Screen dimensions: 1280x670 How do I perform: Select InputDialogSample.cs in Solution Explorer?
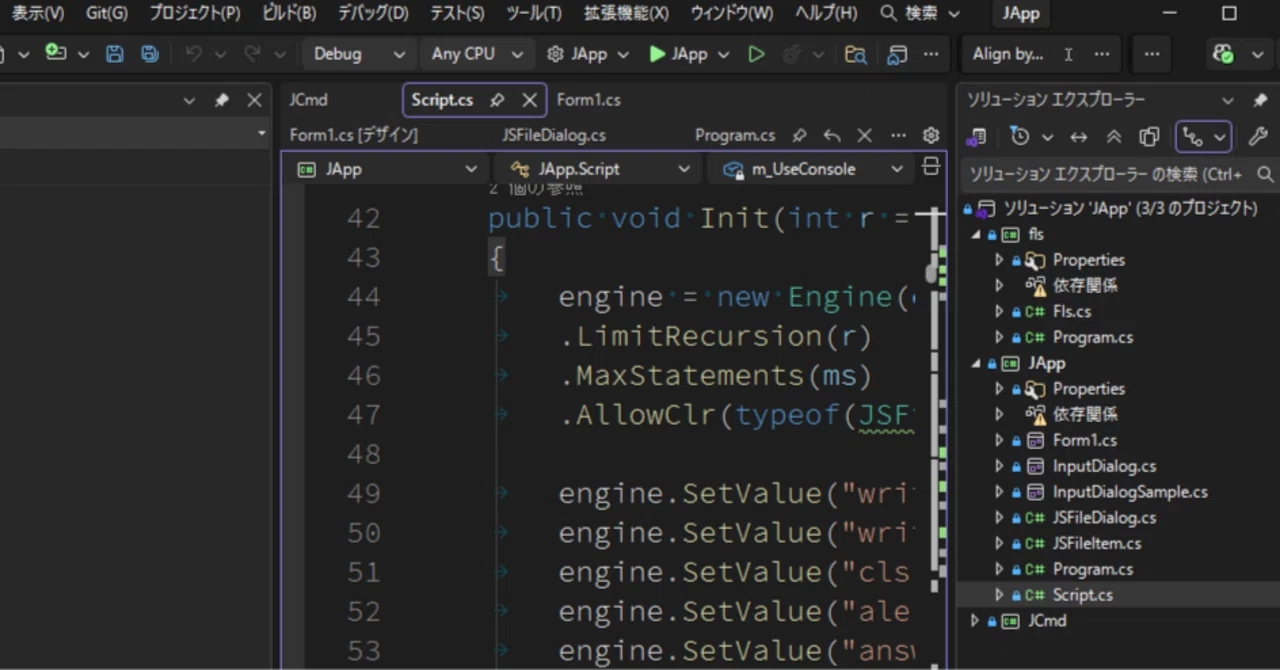(1130, 492)
